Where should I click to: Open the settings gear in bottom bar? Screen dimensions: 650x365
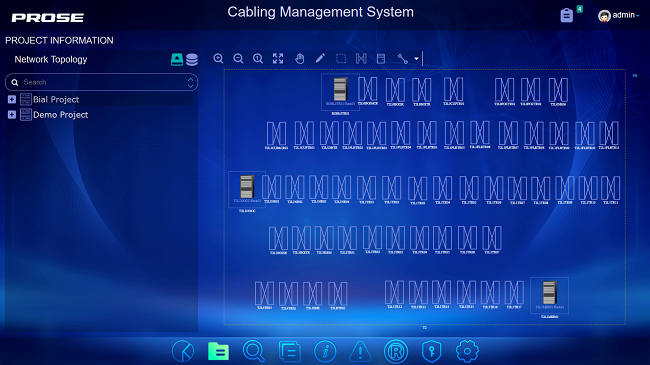467,351
